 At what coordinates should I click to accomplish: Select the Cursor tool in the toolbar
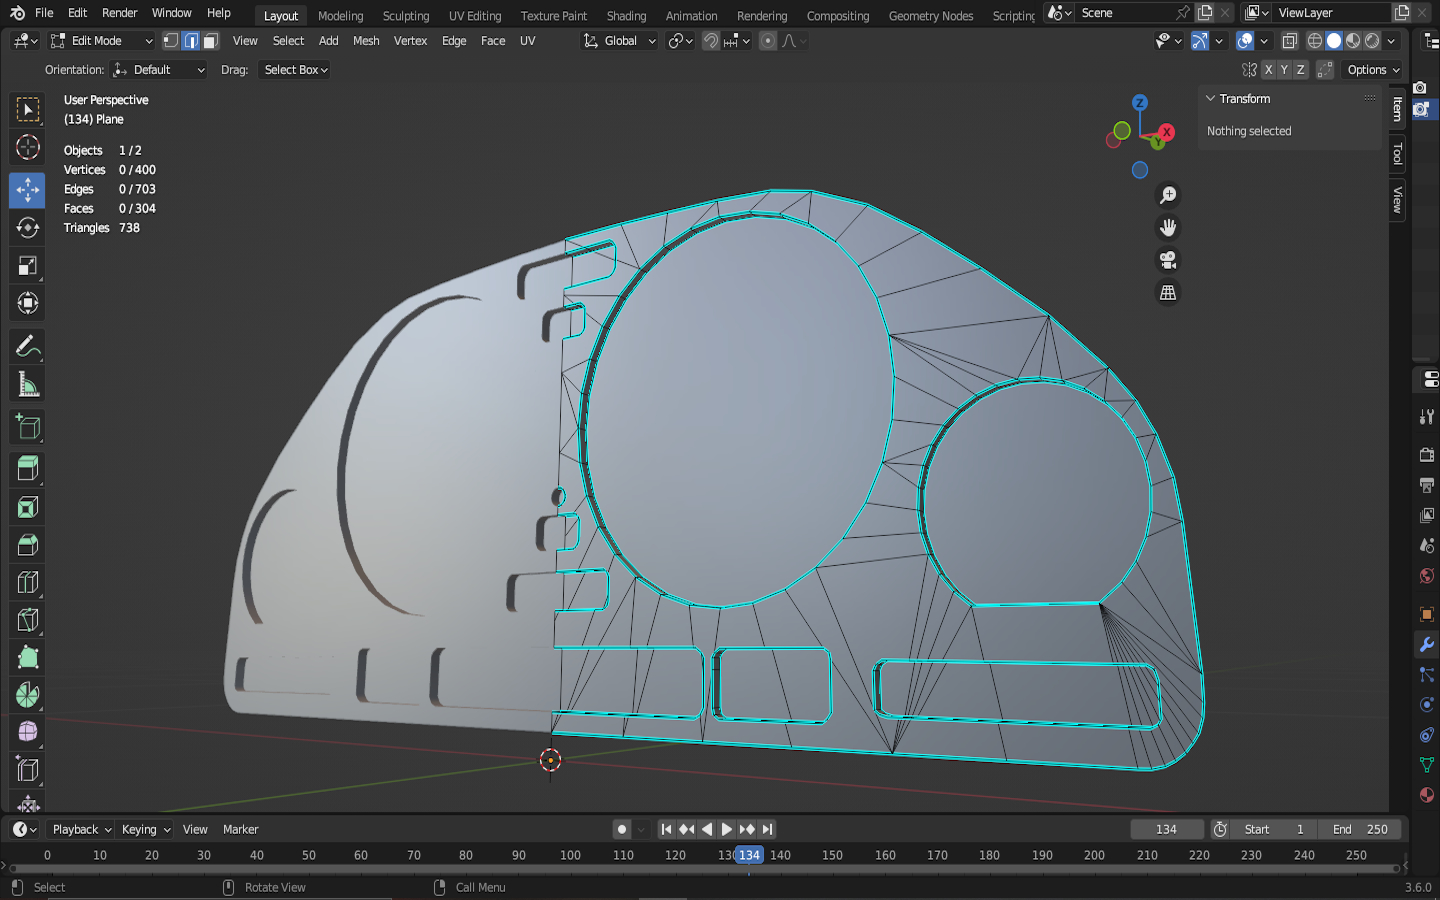pyautogui.click(x=28, y=147)
